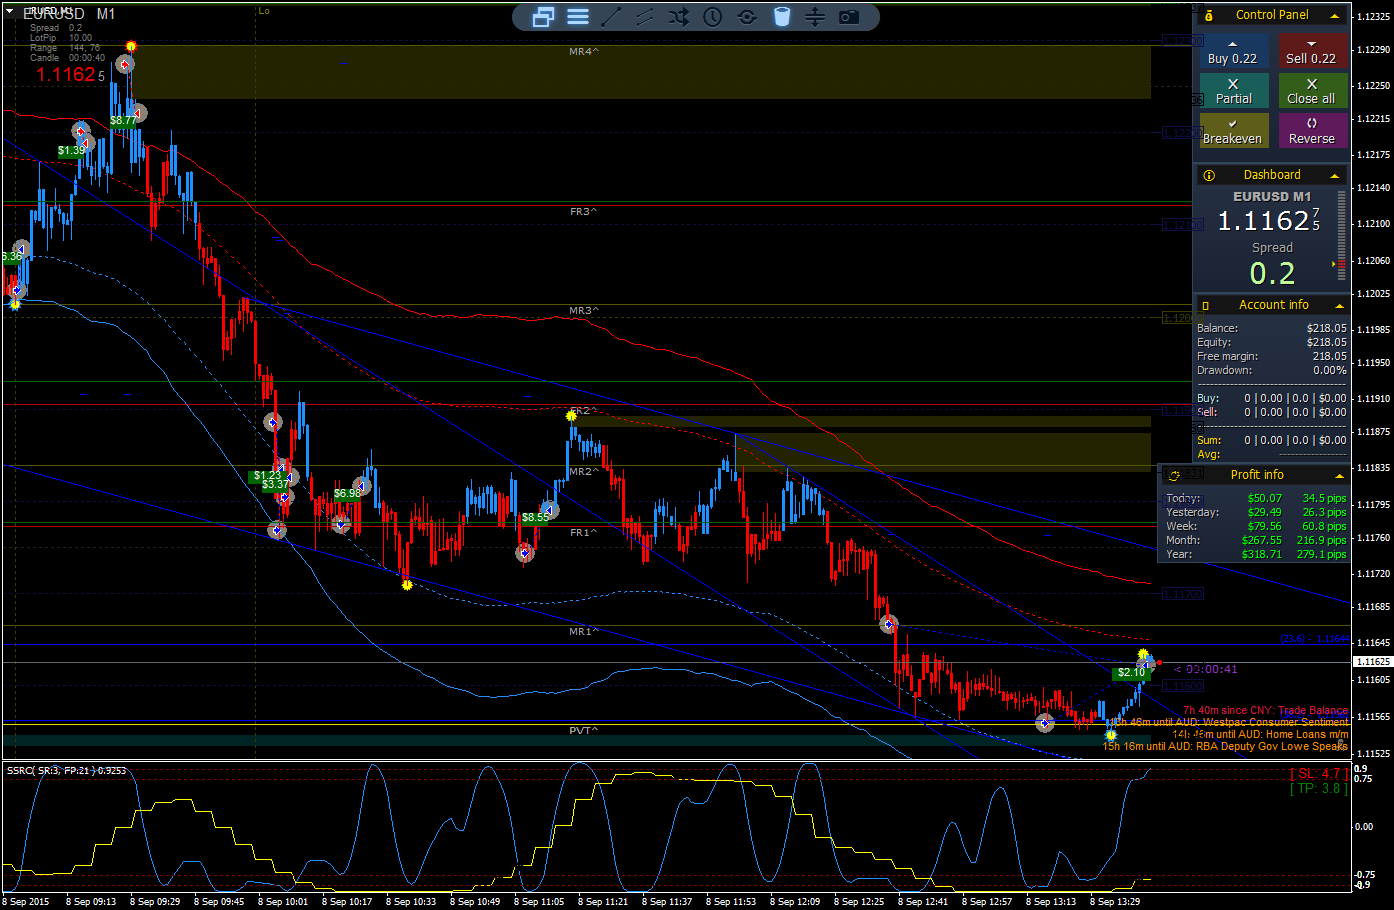Image resolution: width=1394 pixels, height=910 pixels.
Task: Collapse the Account info section
Action: point(1339,306)
